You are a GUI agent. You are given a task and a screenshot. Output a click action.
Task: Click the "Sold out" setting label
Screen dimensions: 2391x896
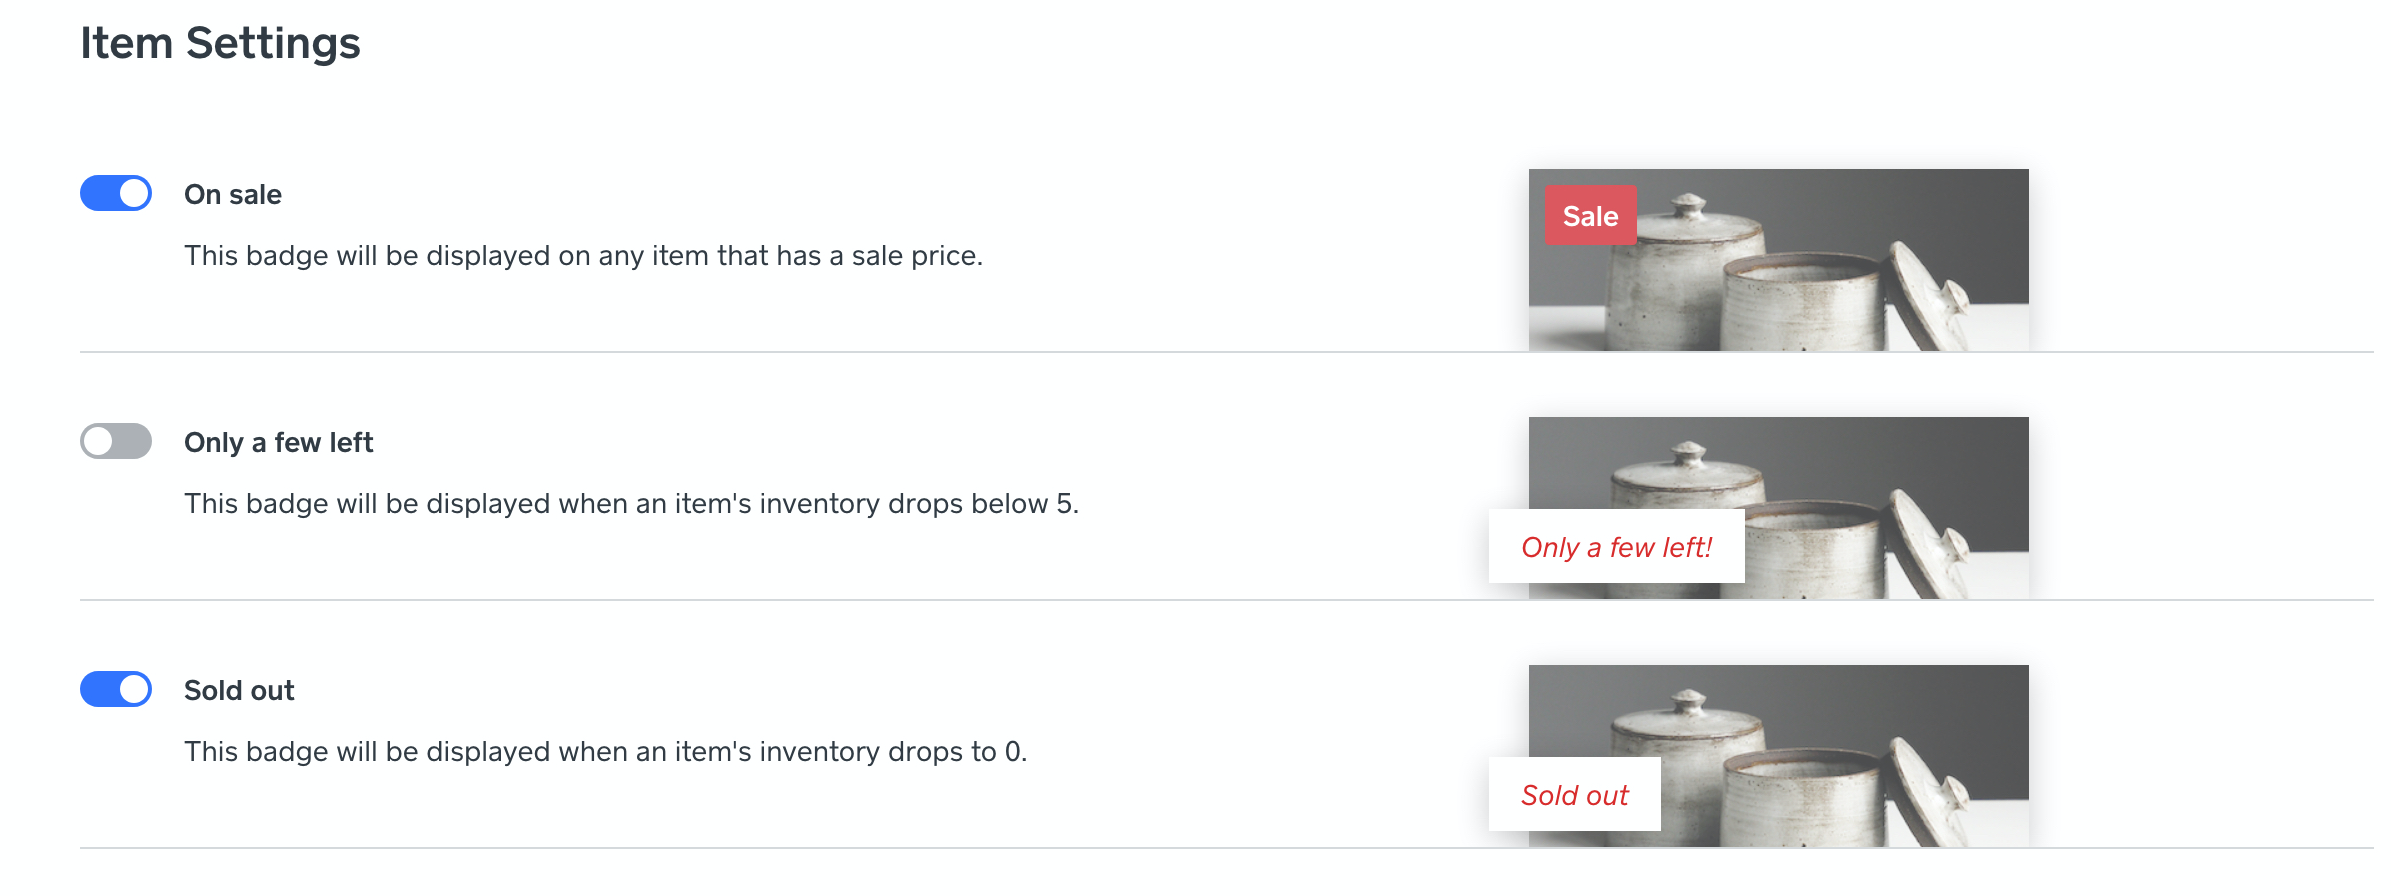pos(239,690)
